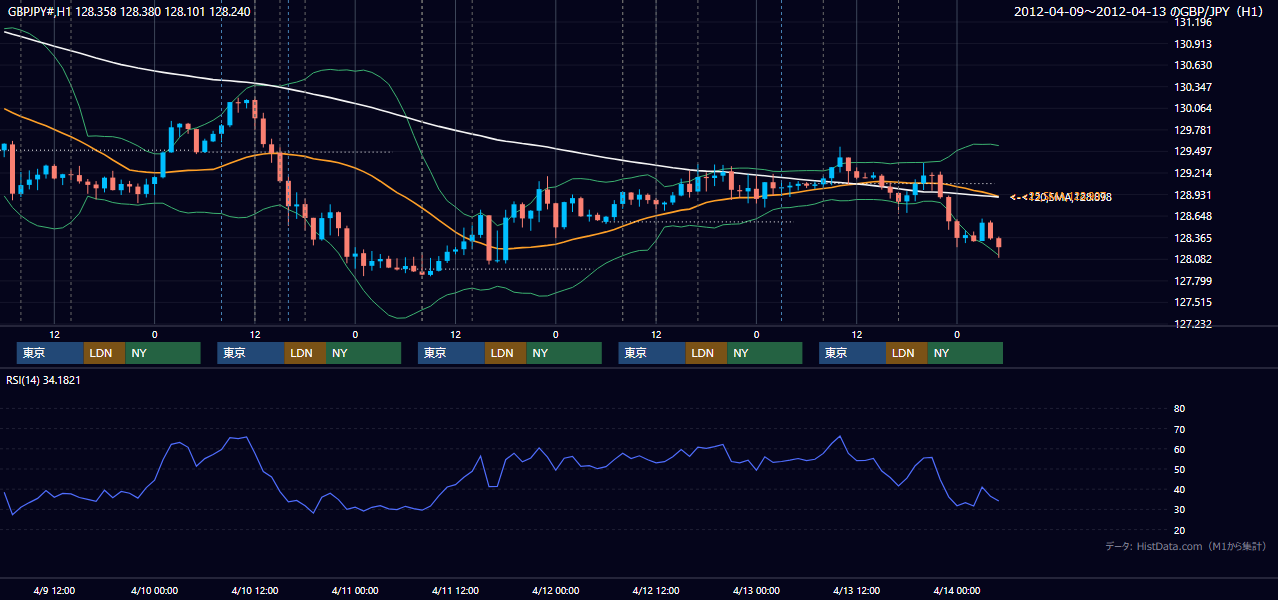Click the RSI 30 level label

[x=1179, y=509]
